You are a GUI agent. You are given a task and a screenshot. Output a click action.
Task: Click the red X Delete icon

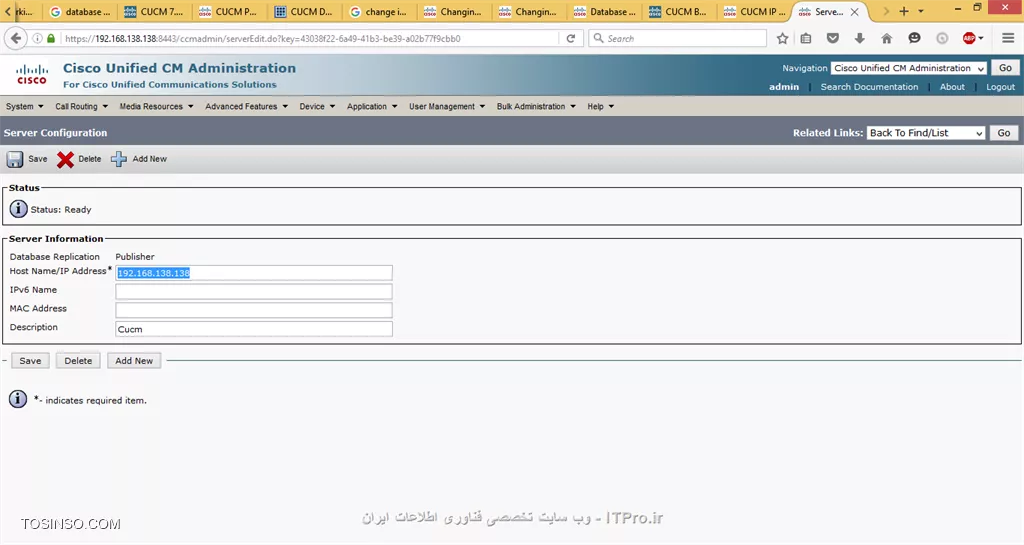(x=65, y=159)
